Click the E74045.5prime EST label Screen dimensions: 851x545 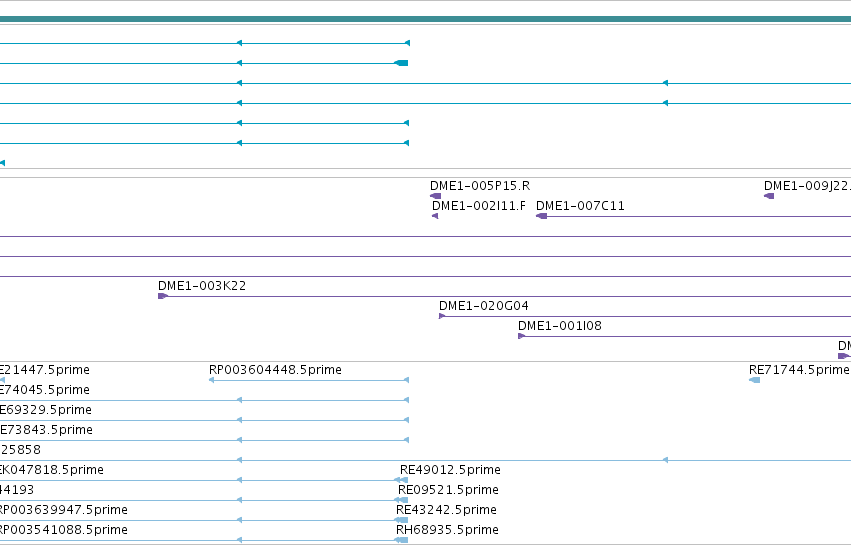[45, 390]
